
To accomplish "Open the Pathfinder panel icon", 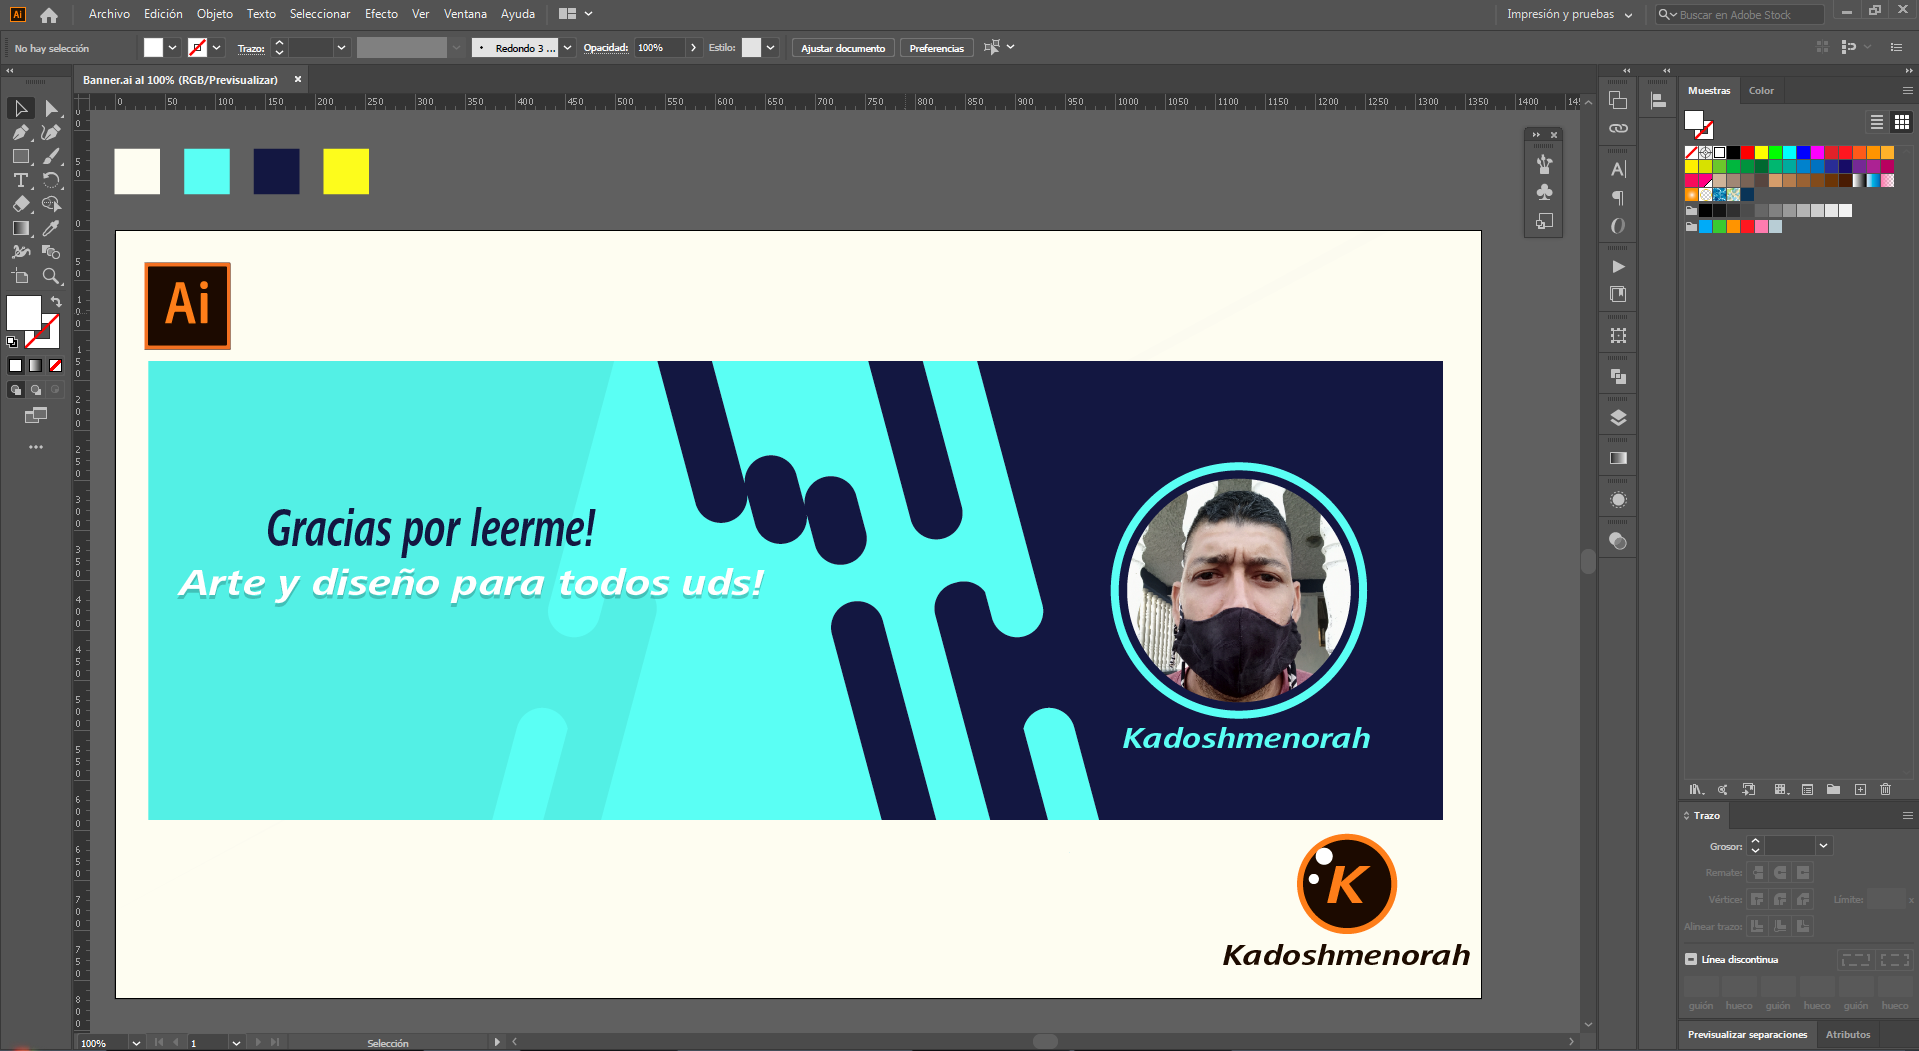I will (1618, 377).
